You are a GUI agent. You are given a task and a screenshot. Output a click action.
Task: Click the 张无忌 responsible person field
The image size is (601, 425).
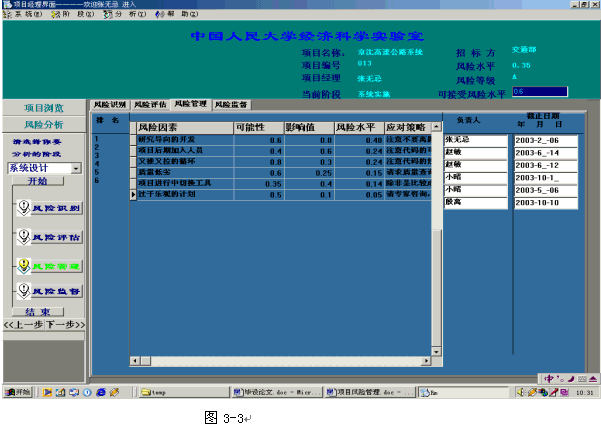coord(476,140)
